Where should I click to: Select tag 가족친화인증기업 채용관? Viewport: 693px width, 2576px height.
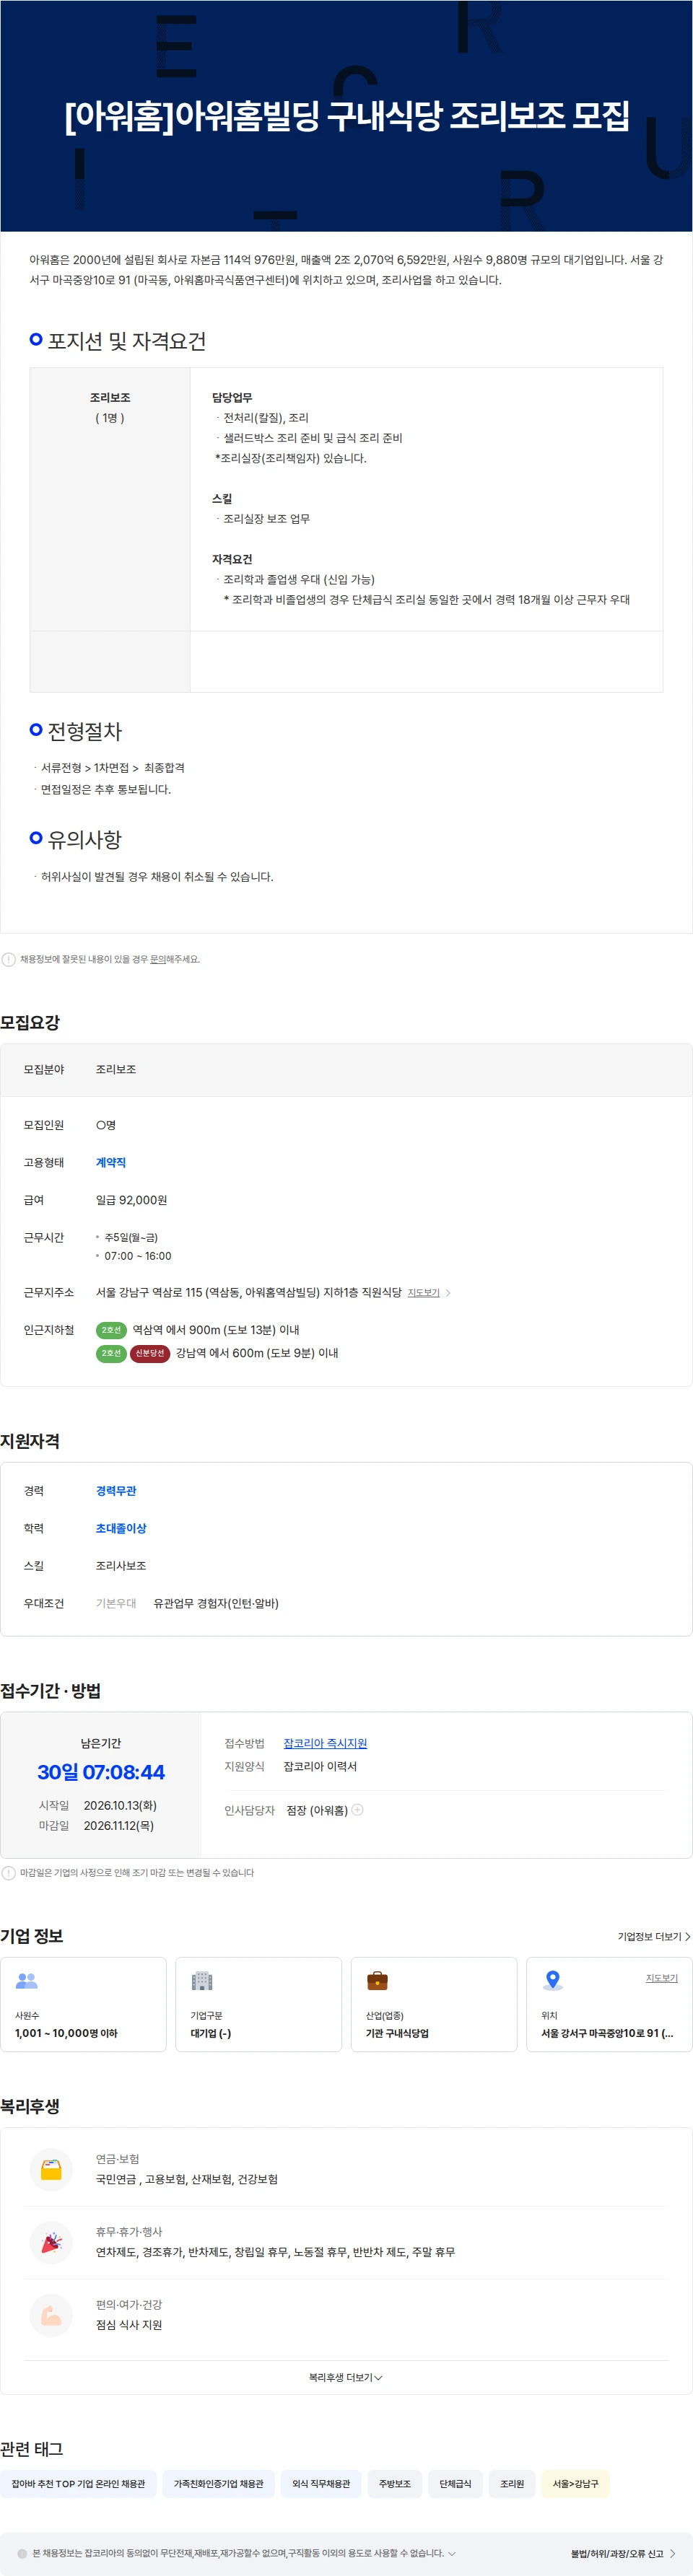[x=219, y=2483]
